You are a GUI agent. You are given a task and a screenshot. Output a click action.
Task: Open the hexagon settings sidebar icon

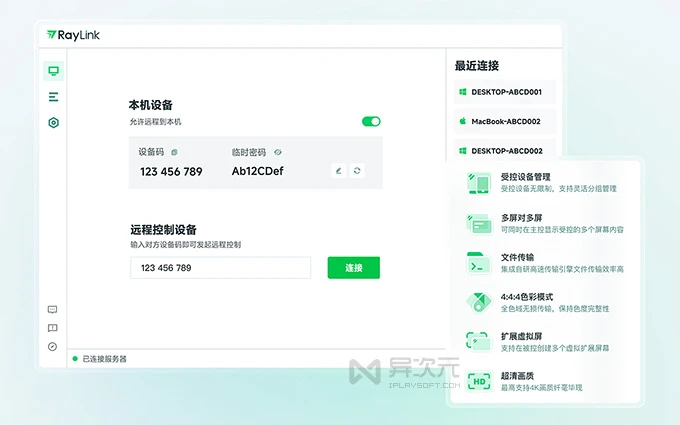(53, 123)
